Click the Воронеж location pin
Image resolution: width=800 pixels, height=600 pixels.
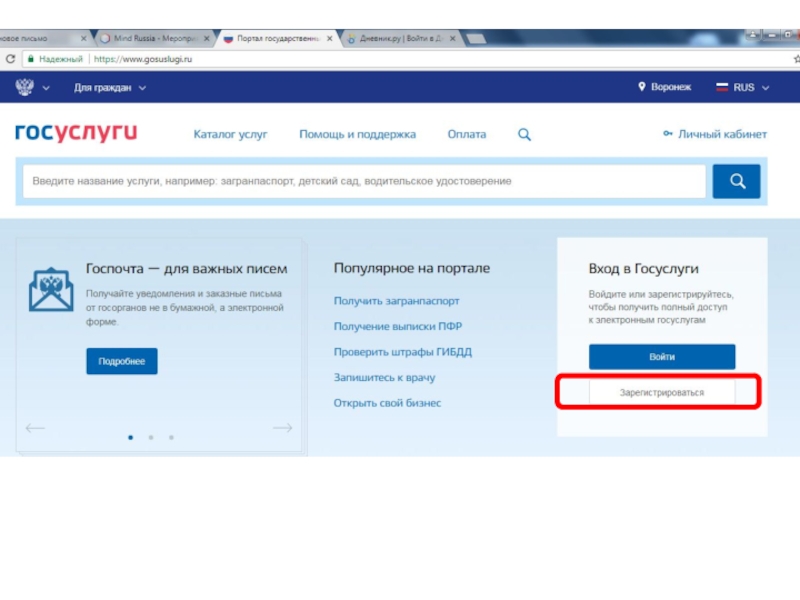pos(642,87)
